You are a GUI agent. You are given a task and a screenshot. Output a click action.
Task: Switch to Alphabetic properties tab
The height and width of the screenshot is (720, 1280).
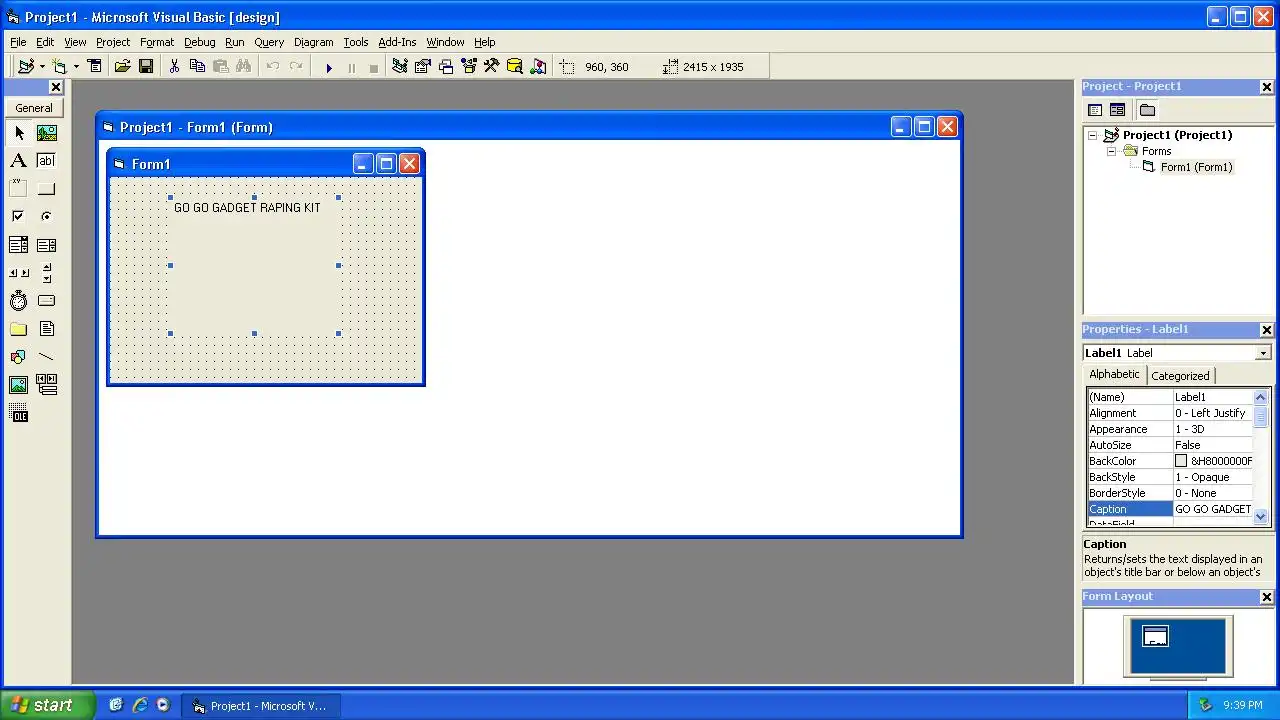1114,374
